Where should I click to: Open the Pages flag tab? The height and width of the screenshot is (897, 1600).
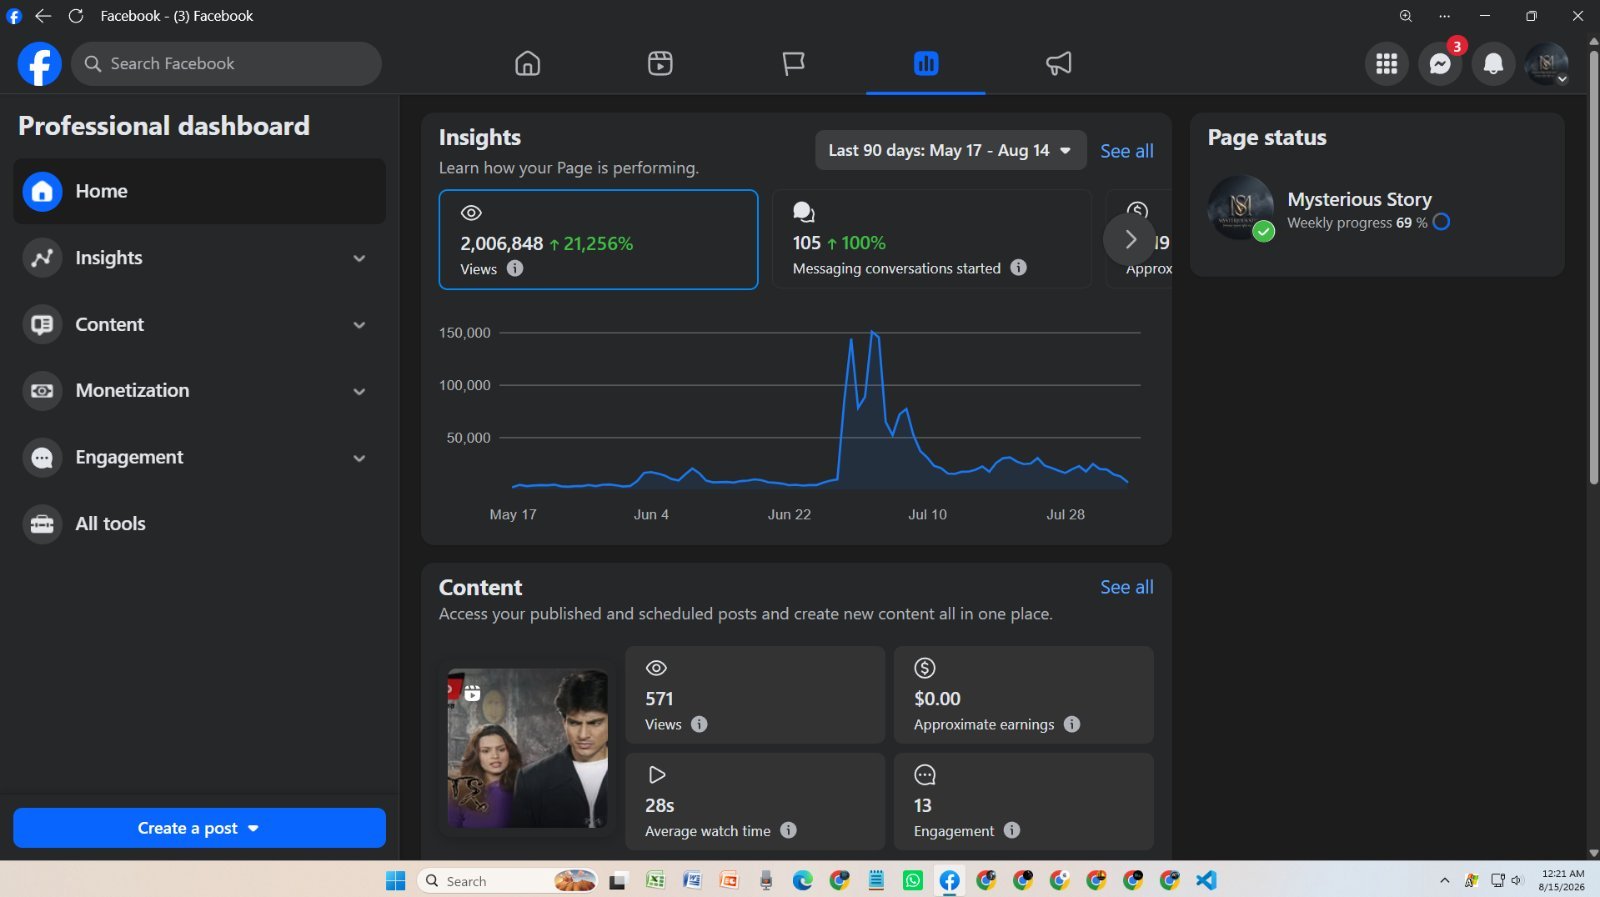[793, 64]
